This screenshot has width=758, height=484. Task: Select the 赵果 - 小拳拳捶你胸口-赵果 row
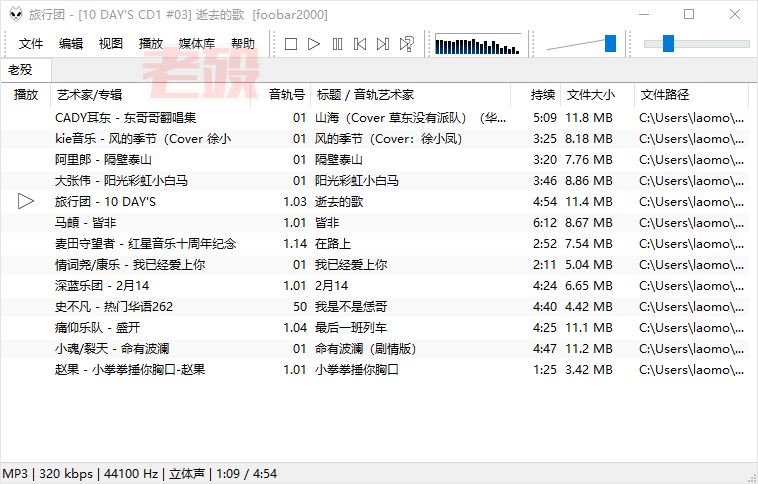pos(375,370)
